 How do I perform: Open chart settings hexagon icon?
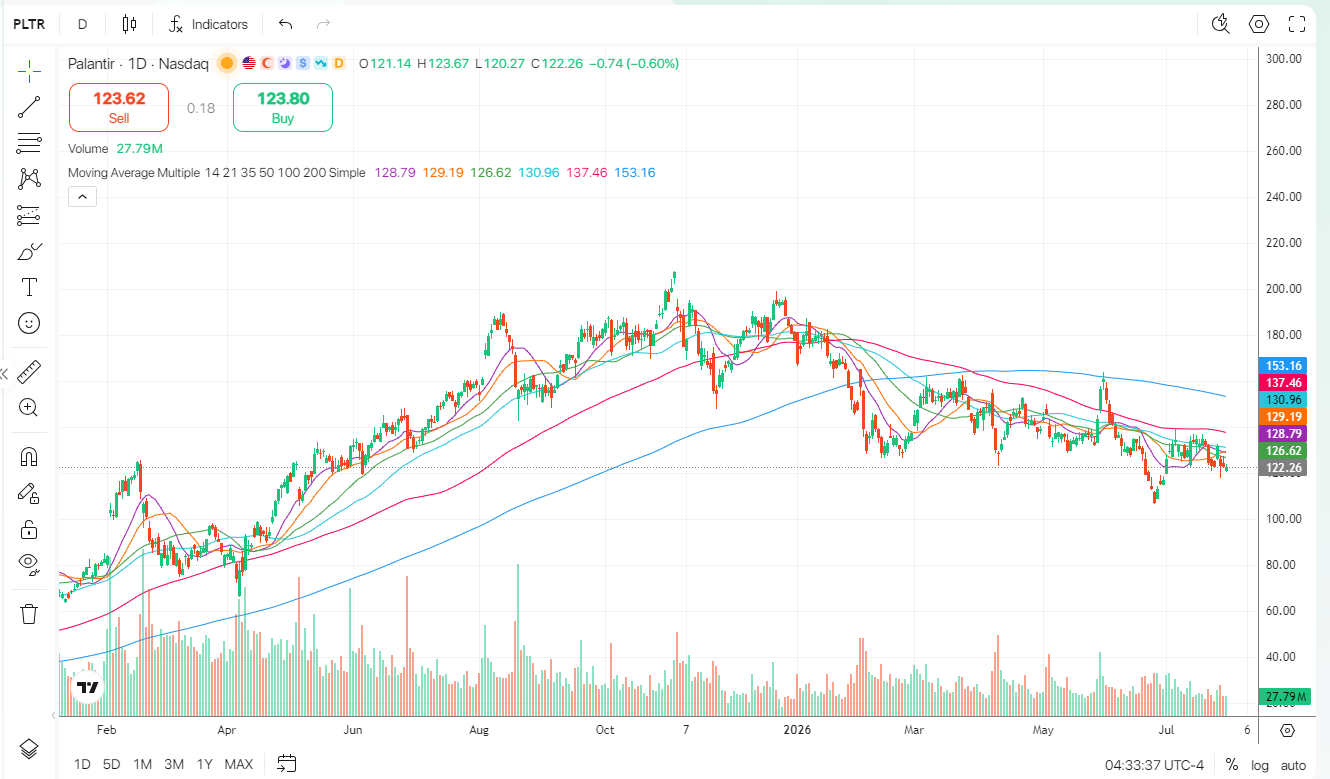coord(1259,24)
